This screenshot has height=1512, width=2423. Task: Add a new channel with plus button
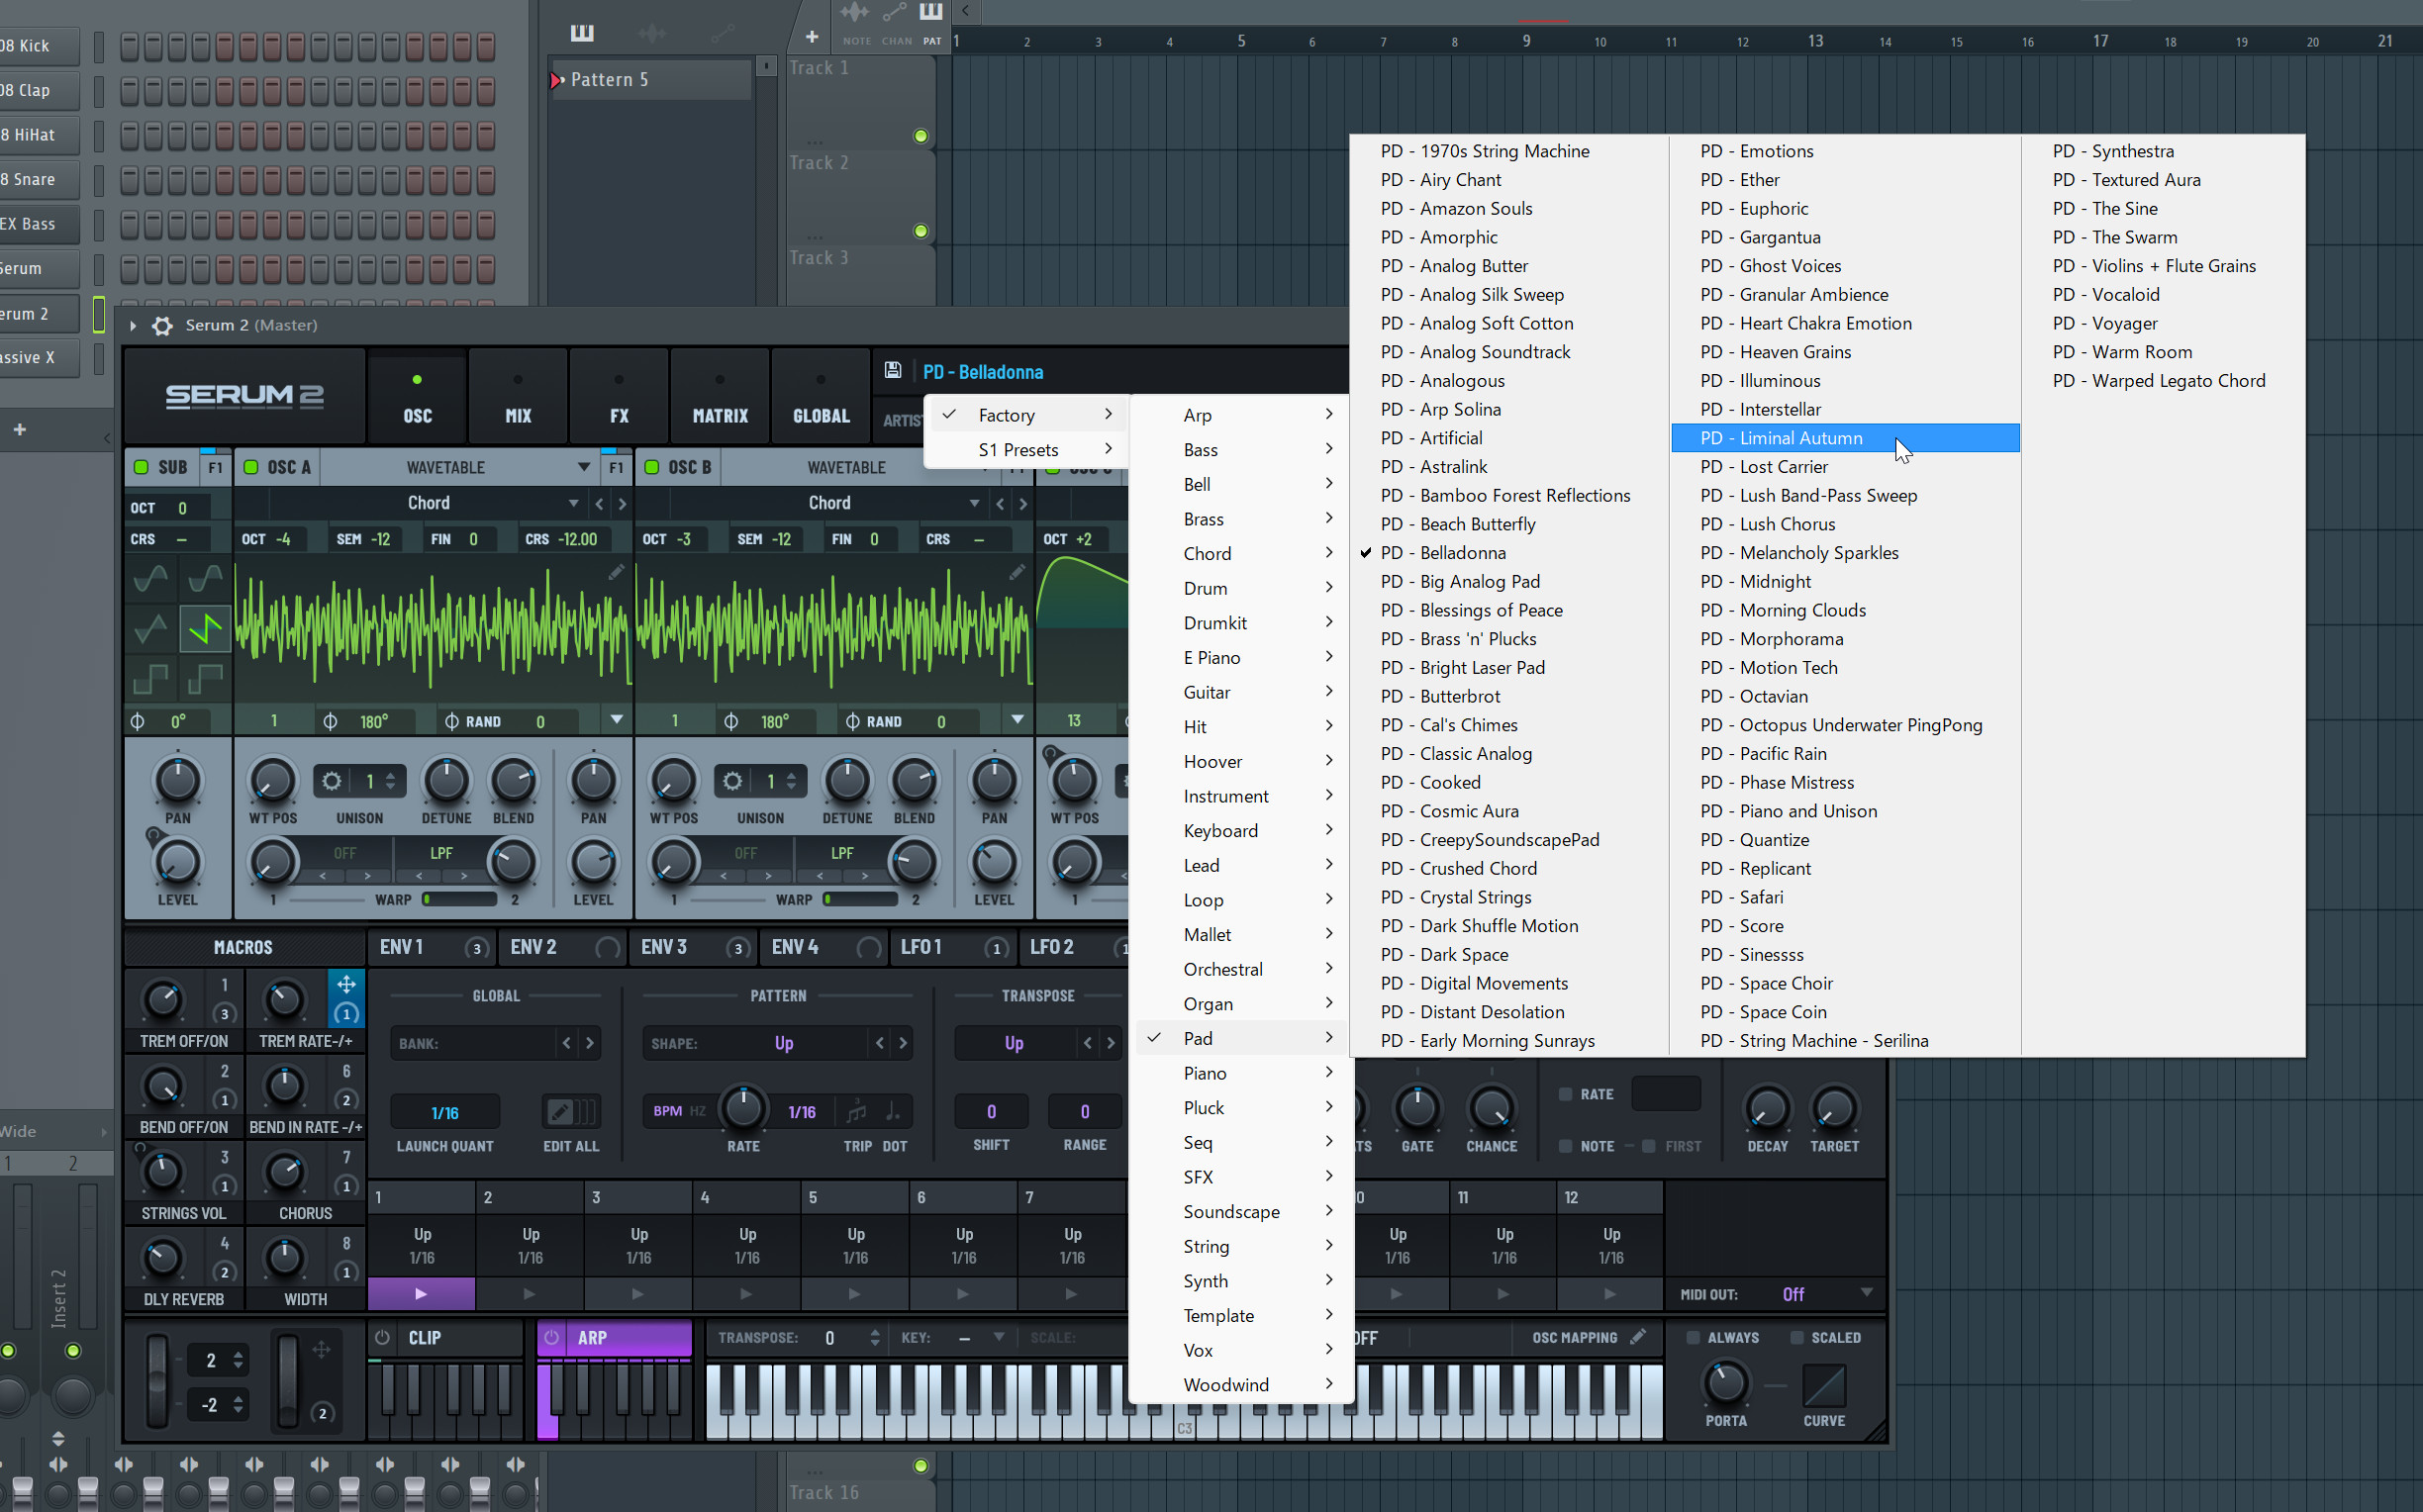pos(19,429)
